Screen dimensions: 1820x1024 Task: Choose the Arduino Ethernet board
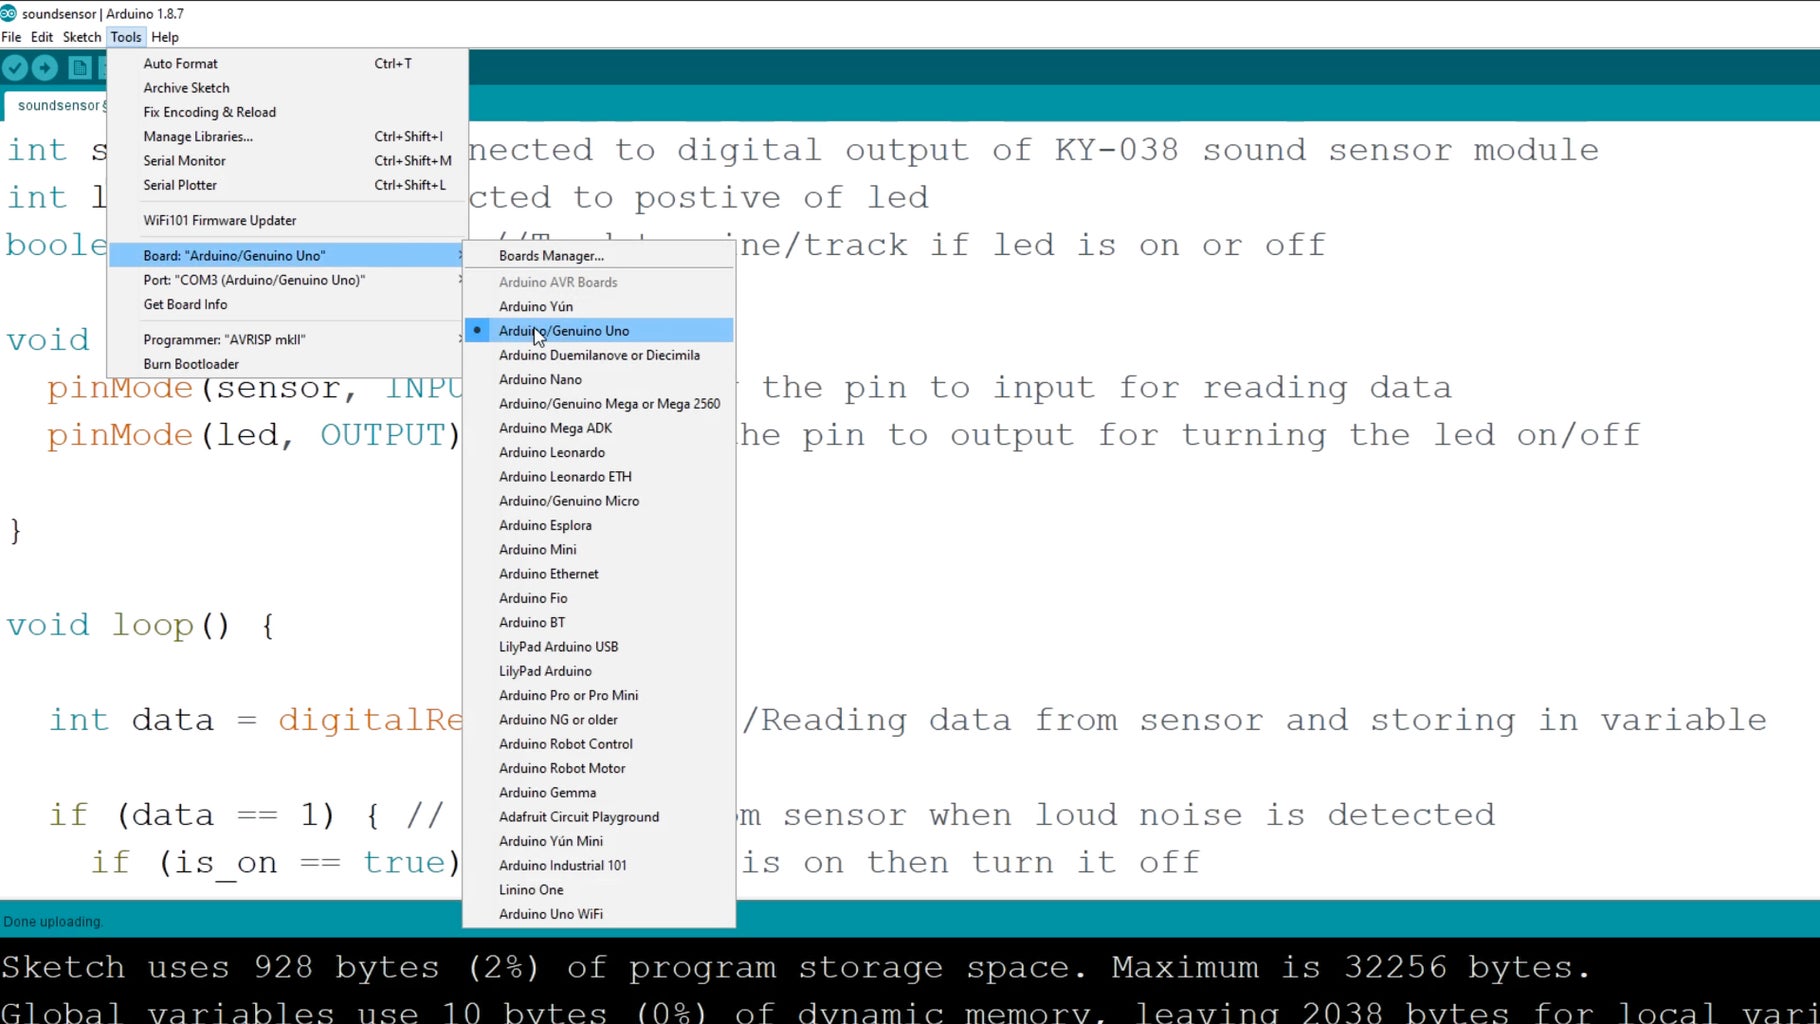(x=599, y=574)
